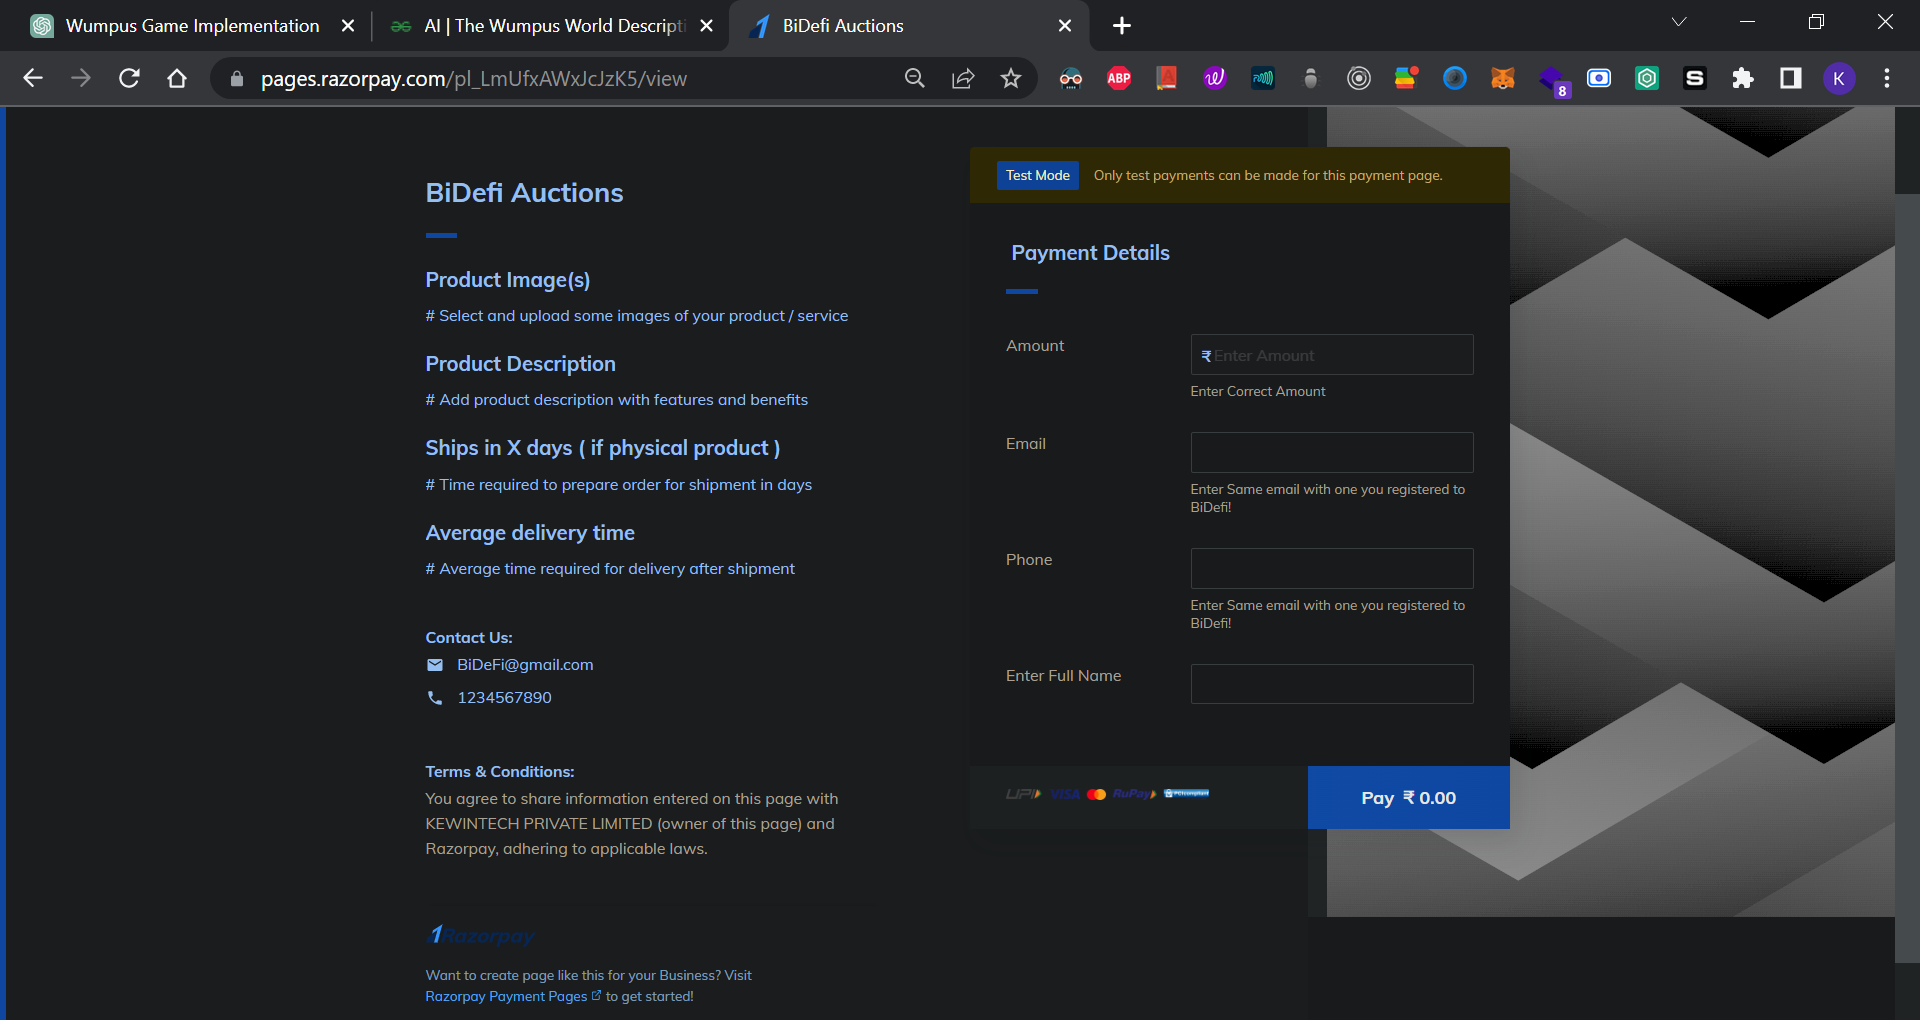Viewport: 1920px width, 1020px height.
Task: Switch to Wumpus Game Implementation tab
Action: [192, 26]
